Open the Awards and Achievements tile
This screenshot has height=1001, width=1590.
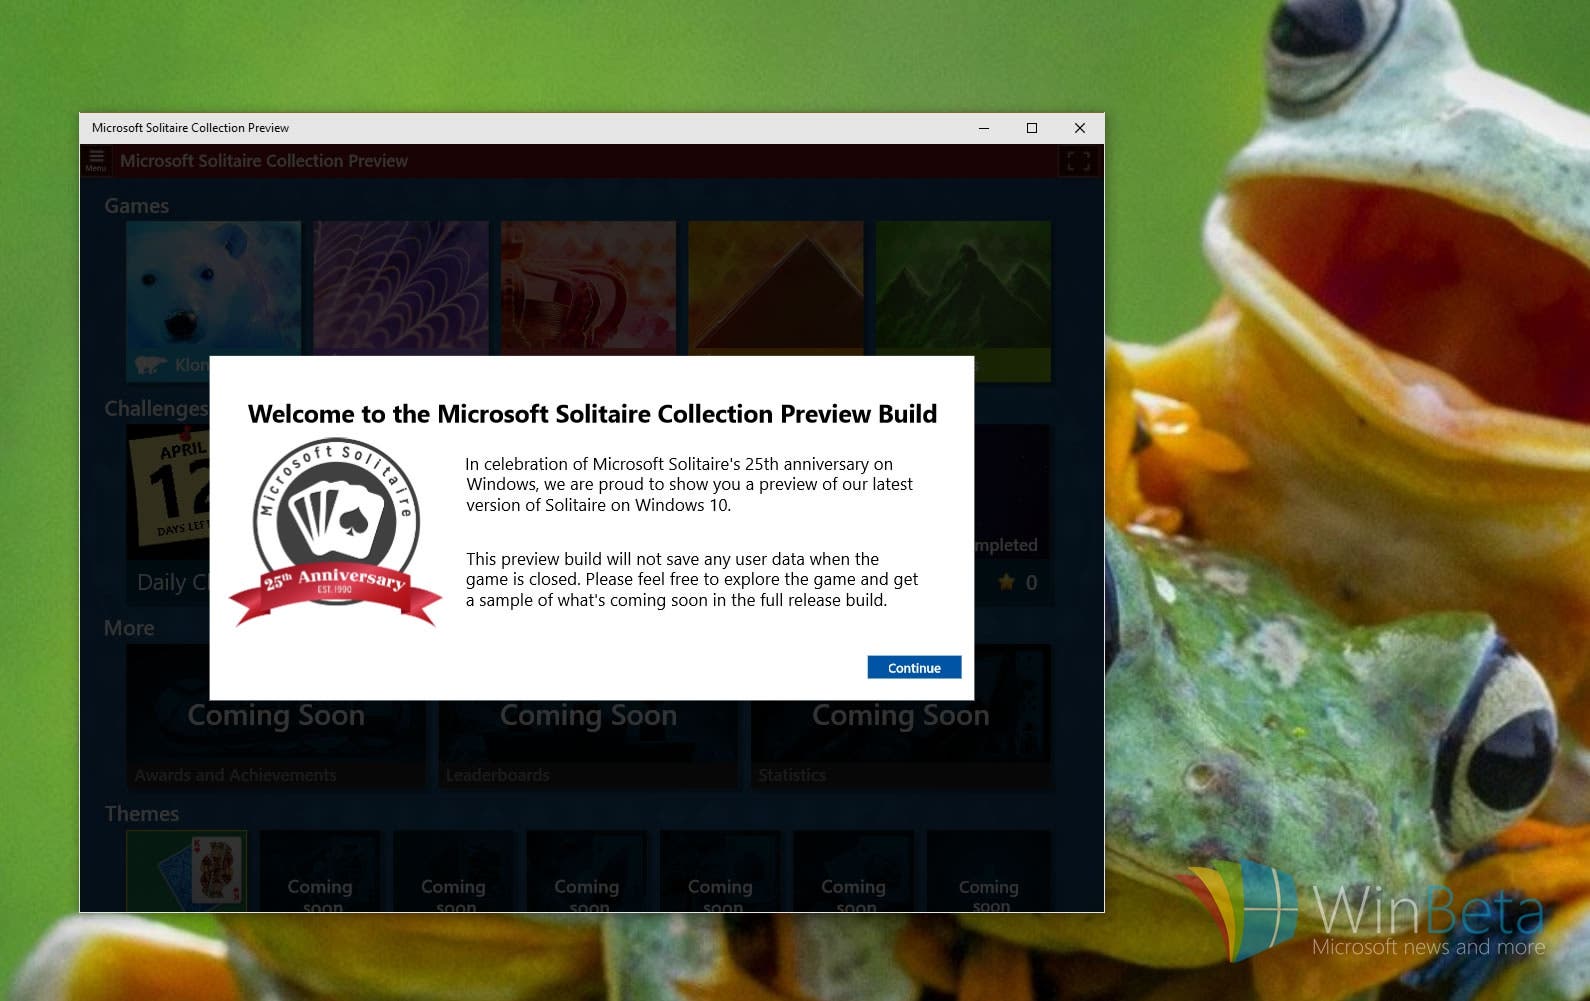[275, 717]
